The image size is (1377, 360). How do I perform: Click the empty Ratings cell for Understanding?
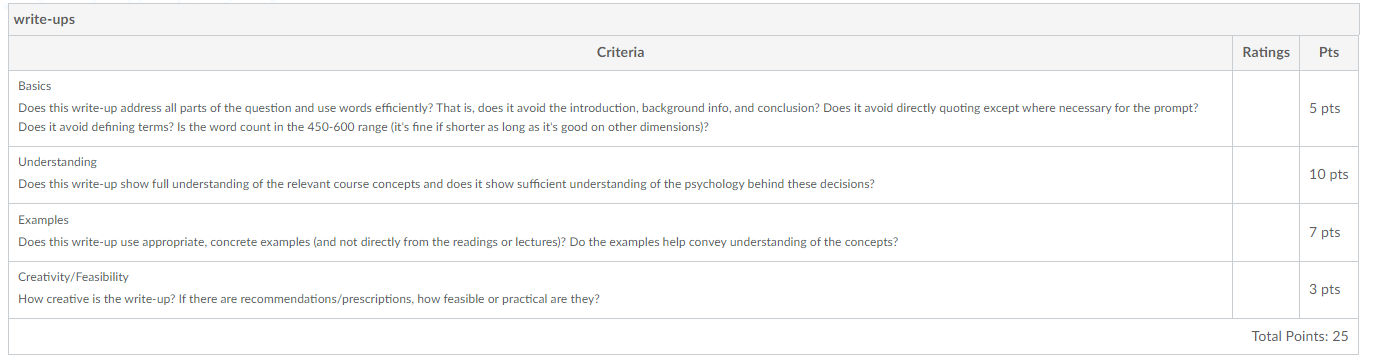pos(1266,175)
